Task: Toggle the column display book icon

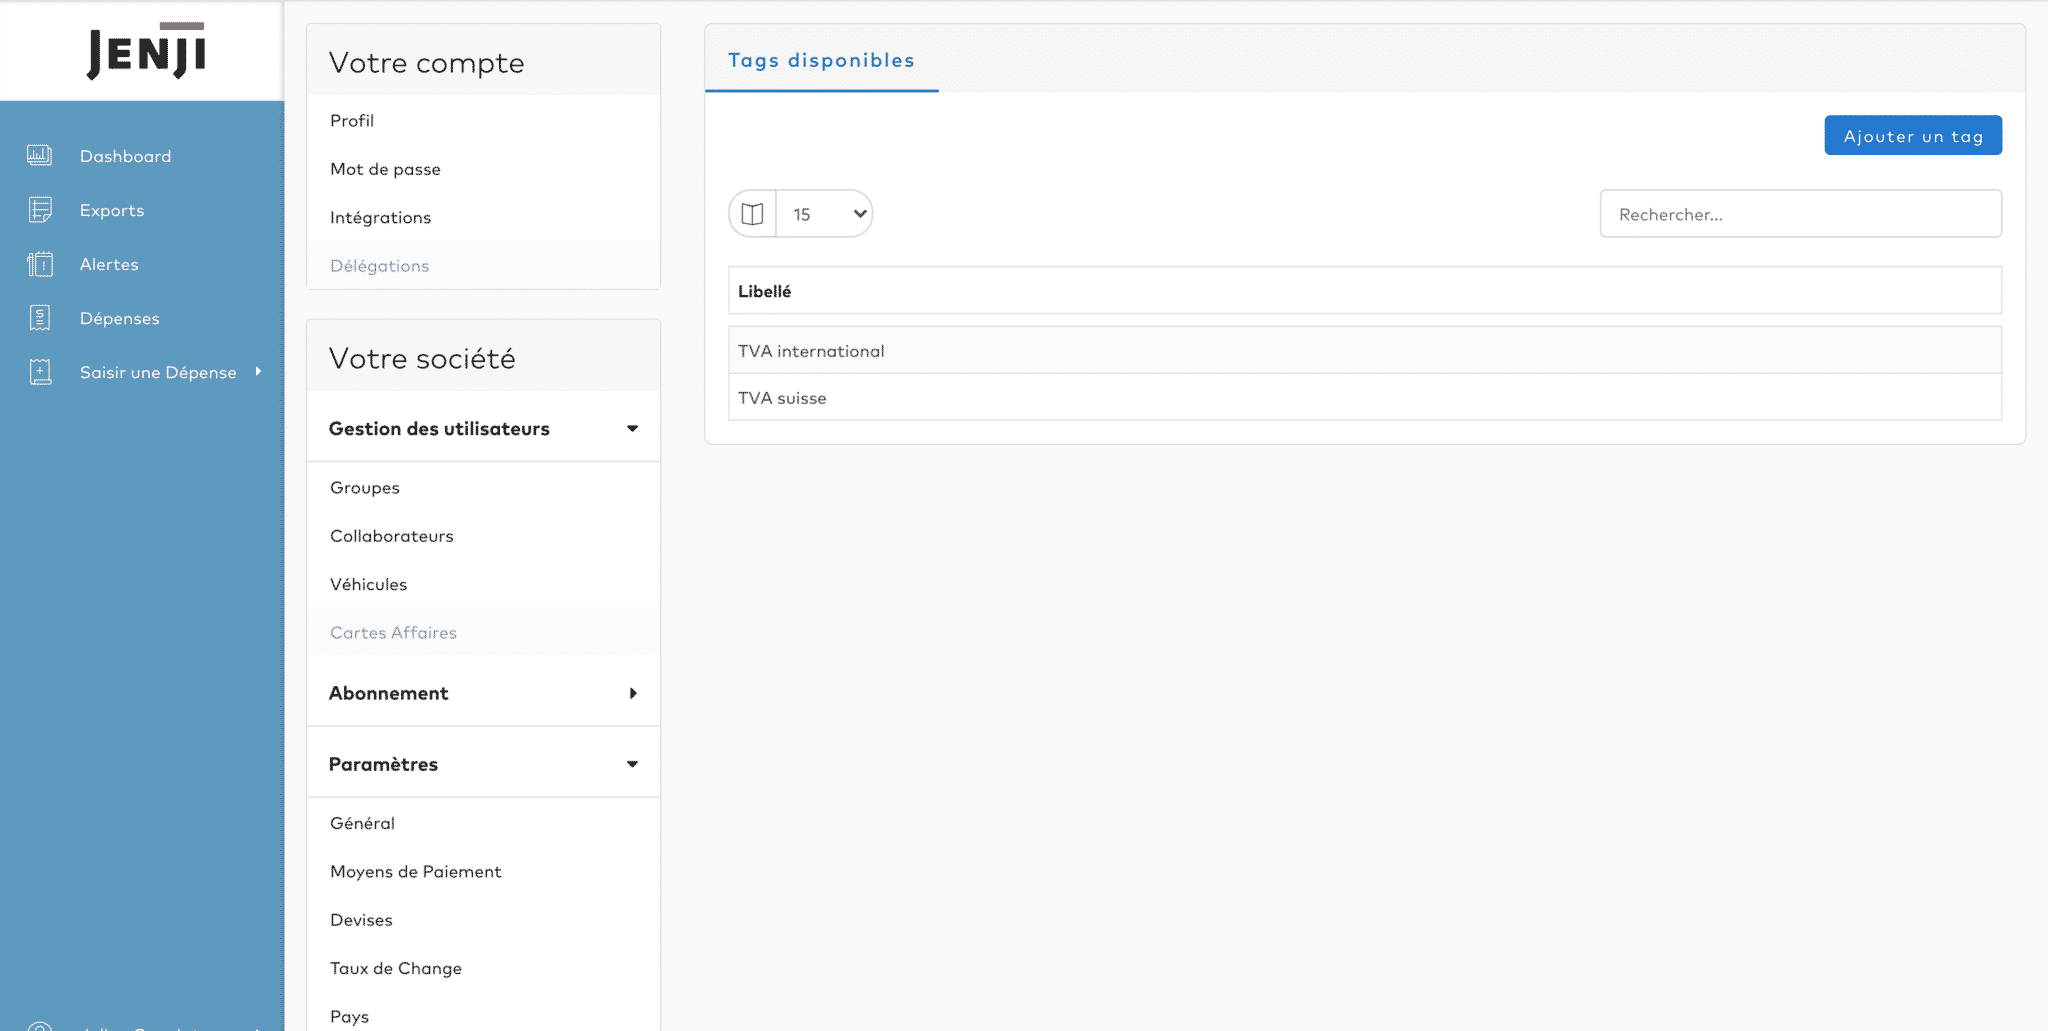Action: point(753,214)
